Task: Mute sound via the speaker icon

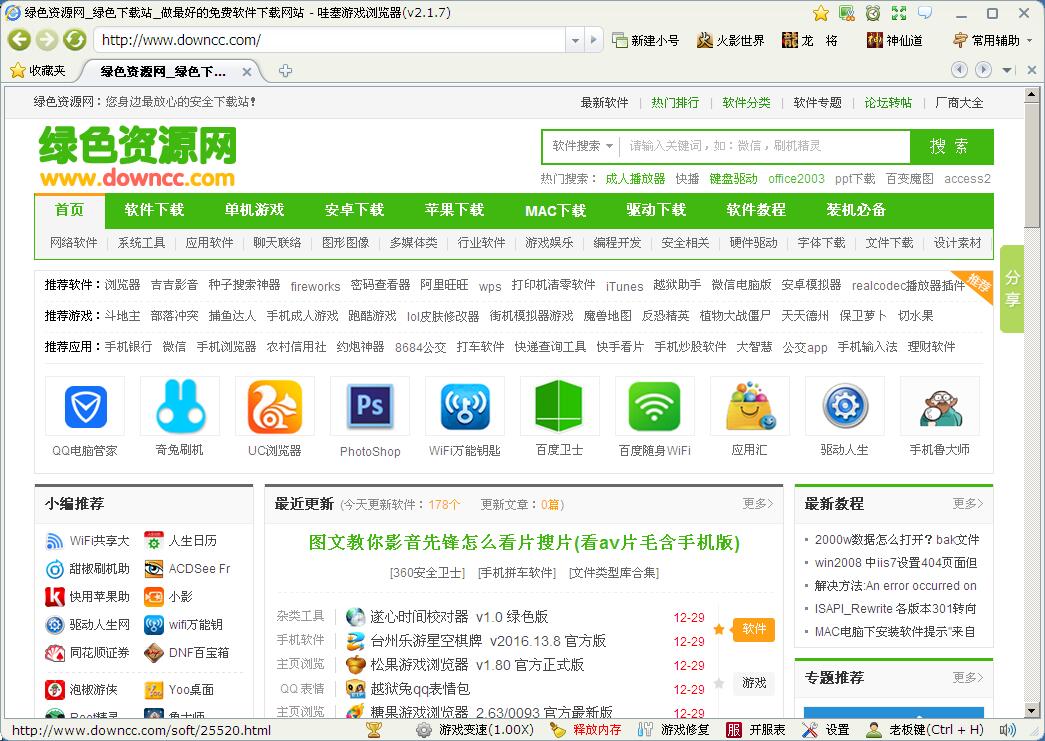Action: pos(1005,729)
